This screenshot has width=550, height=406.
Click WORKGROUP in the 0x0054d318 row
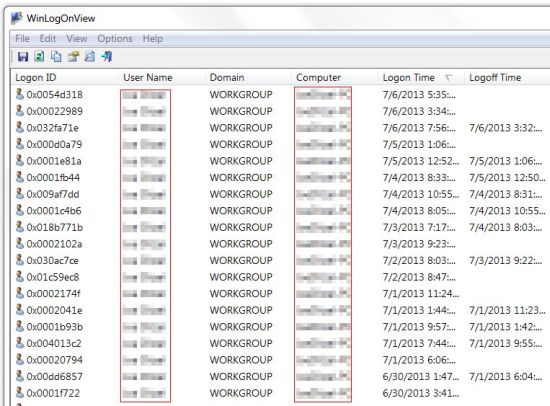tap(241, 94)
